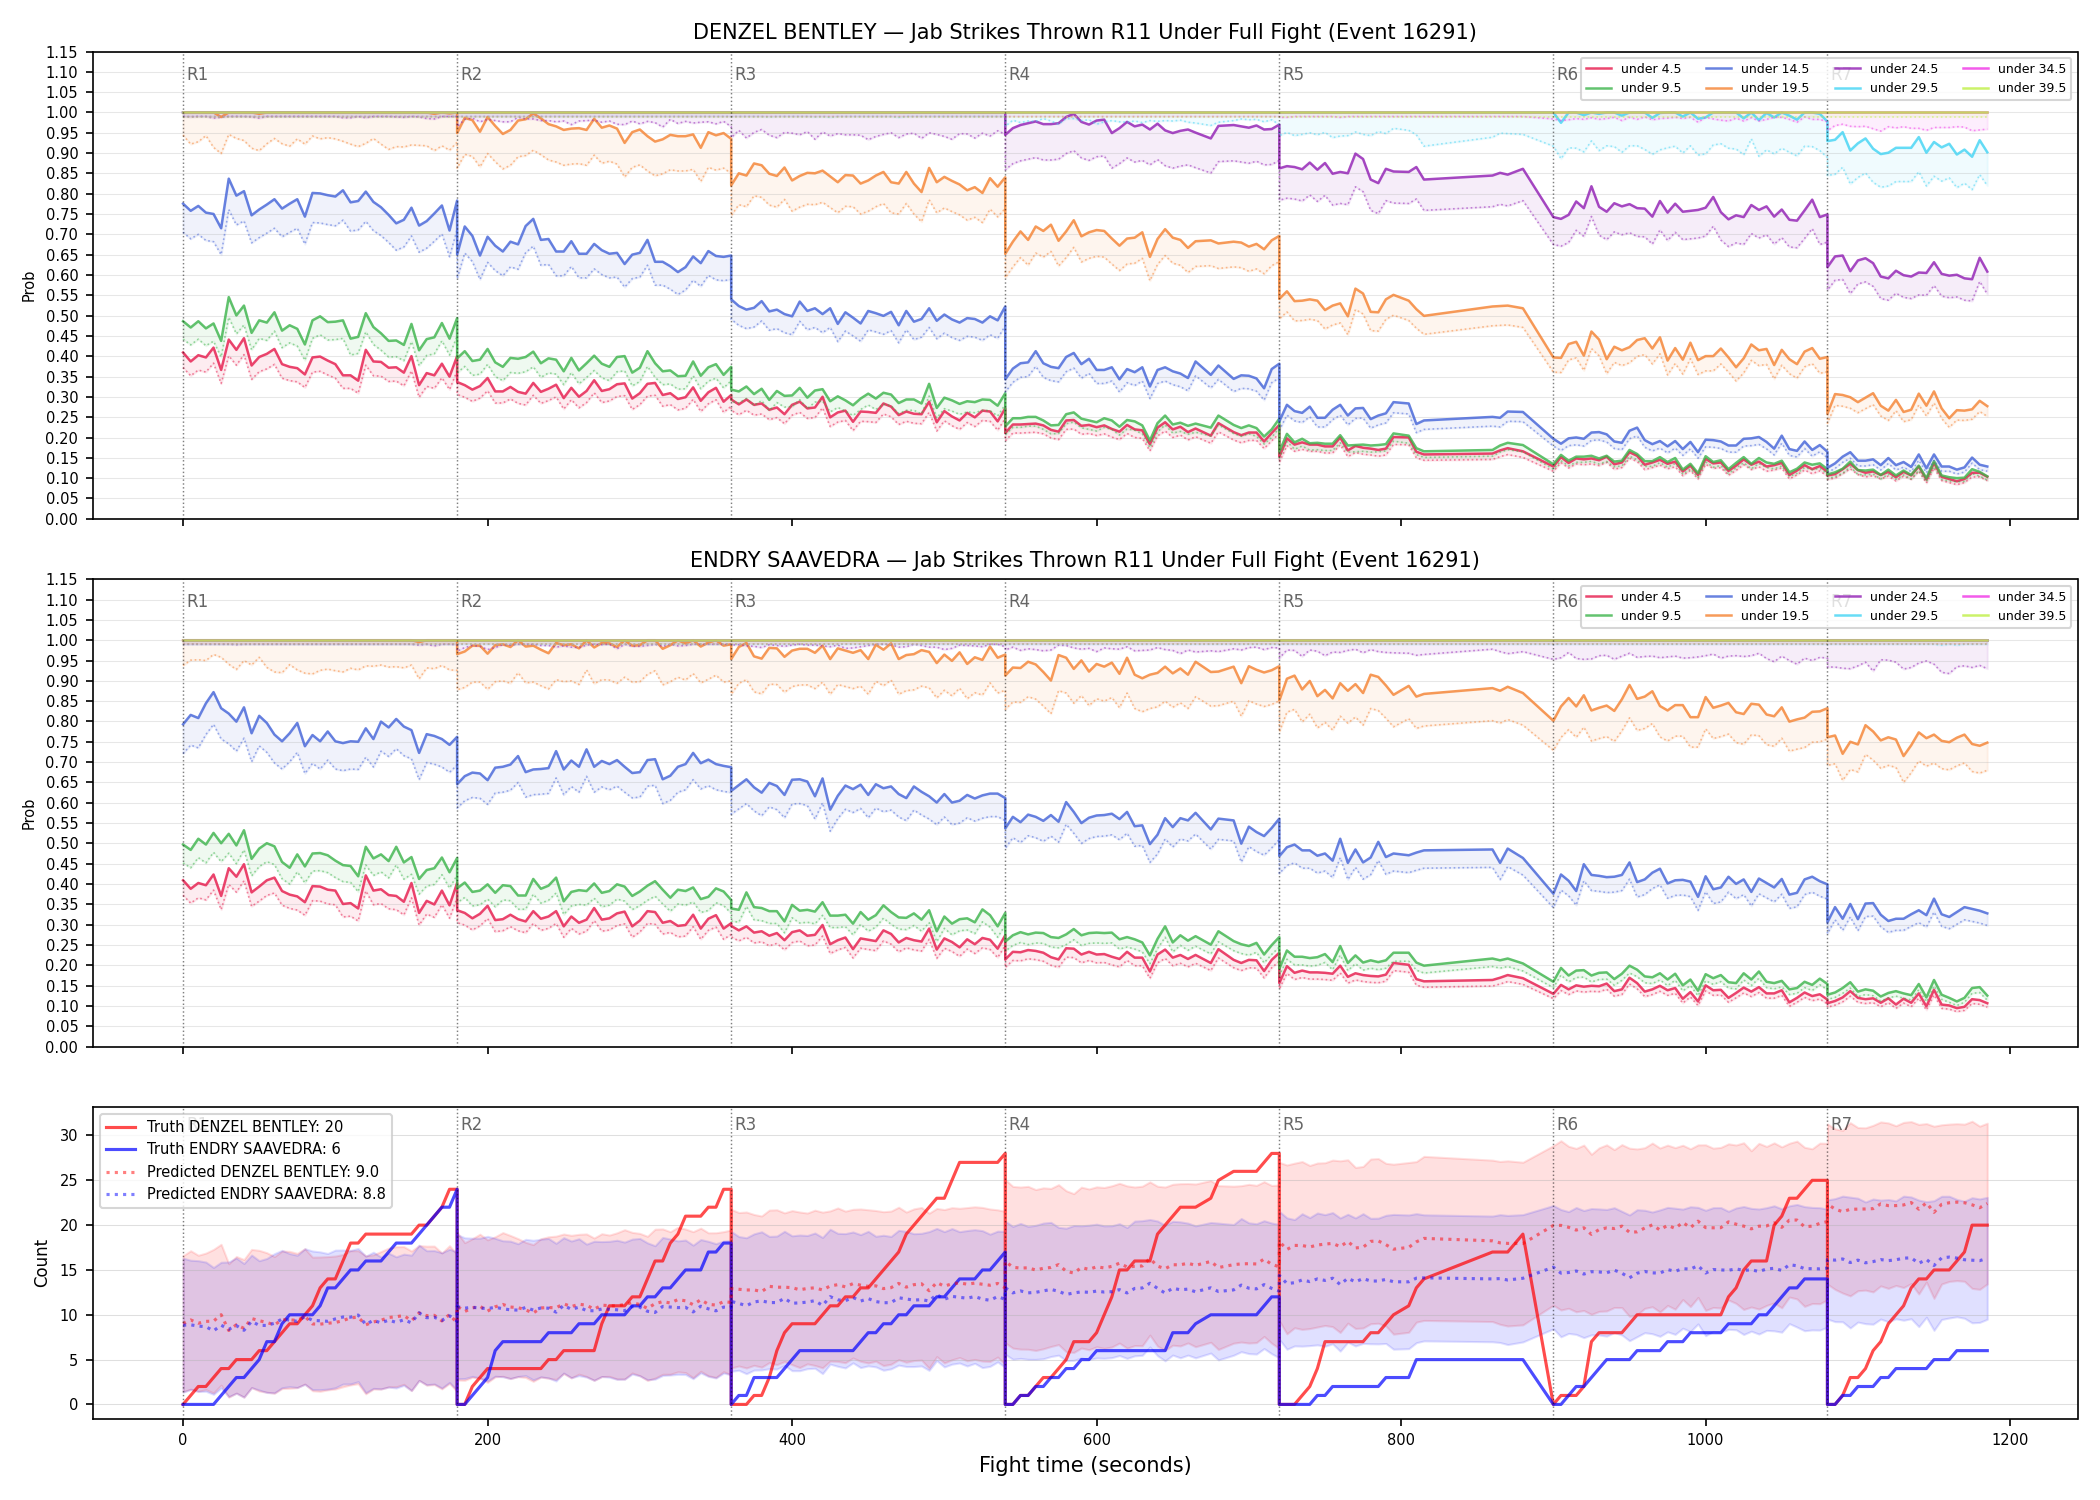Select the R6 round label in Saavedra chart

point(1567,601)
